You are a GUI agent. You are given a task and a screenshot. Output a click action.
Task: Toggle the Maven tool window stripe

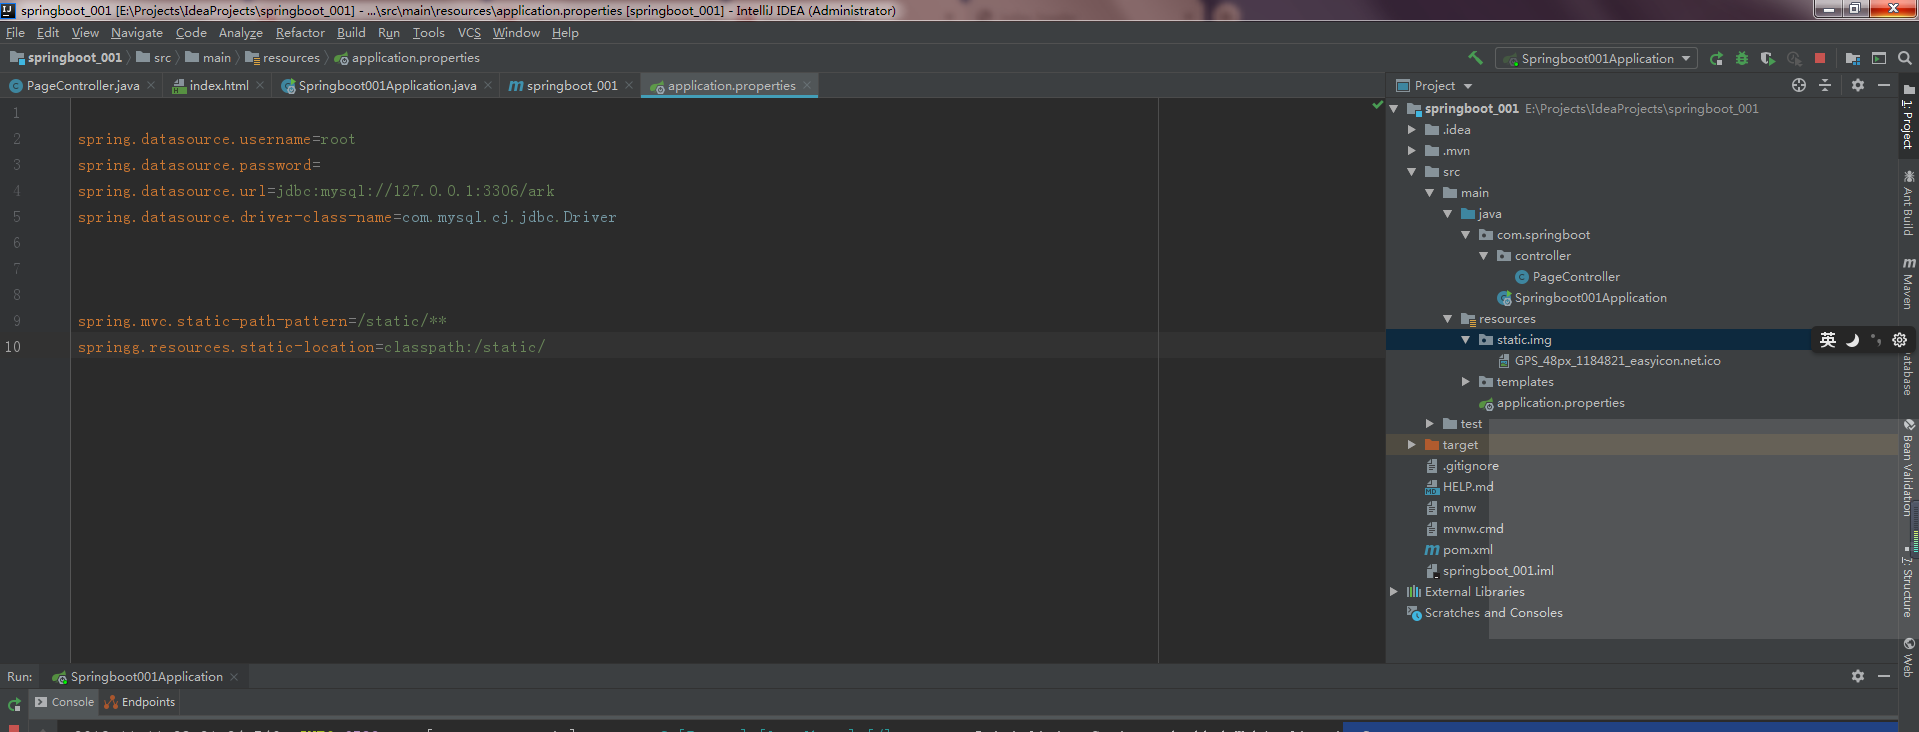[x=1909, y=283]
